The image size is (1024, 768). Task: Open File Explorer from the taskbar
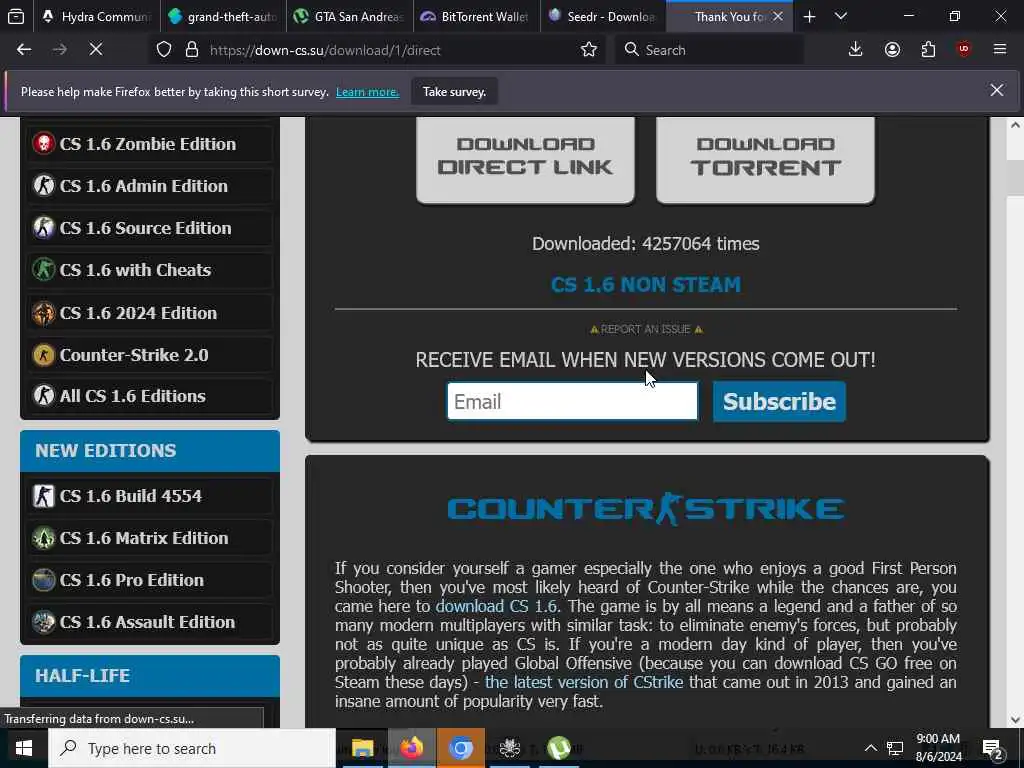point(362,748)
